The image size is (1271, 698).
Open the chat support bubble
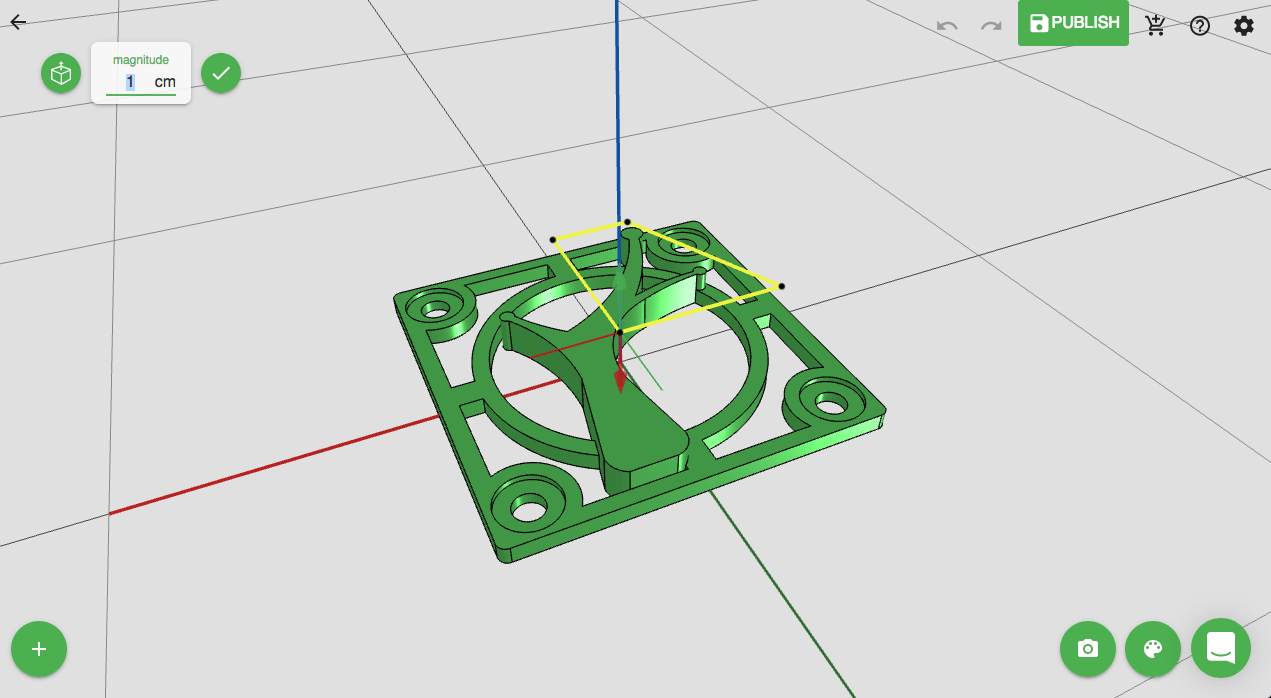1221,648
